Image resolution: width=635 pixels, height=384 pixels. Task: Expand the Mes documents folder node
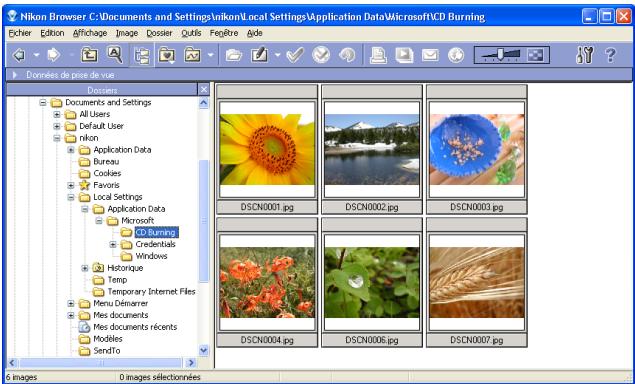click(71, 315)
